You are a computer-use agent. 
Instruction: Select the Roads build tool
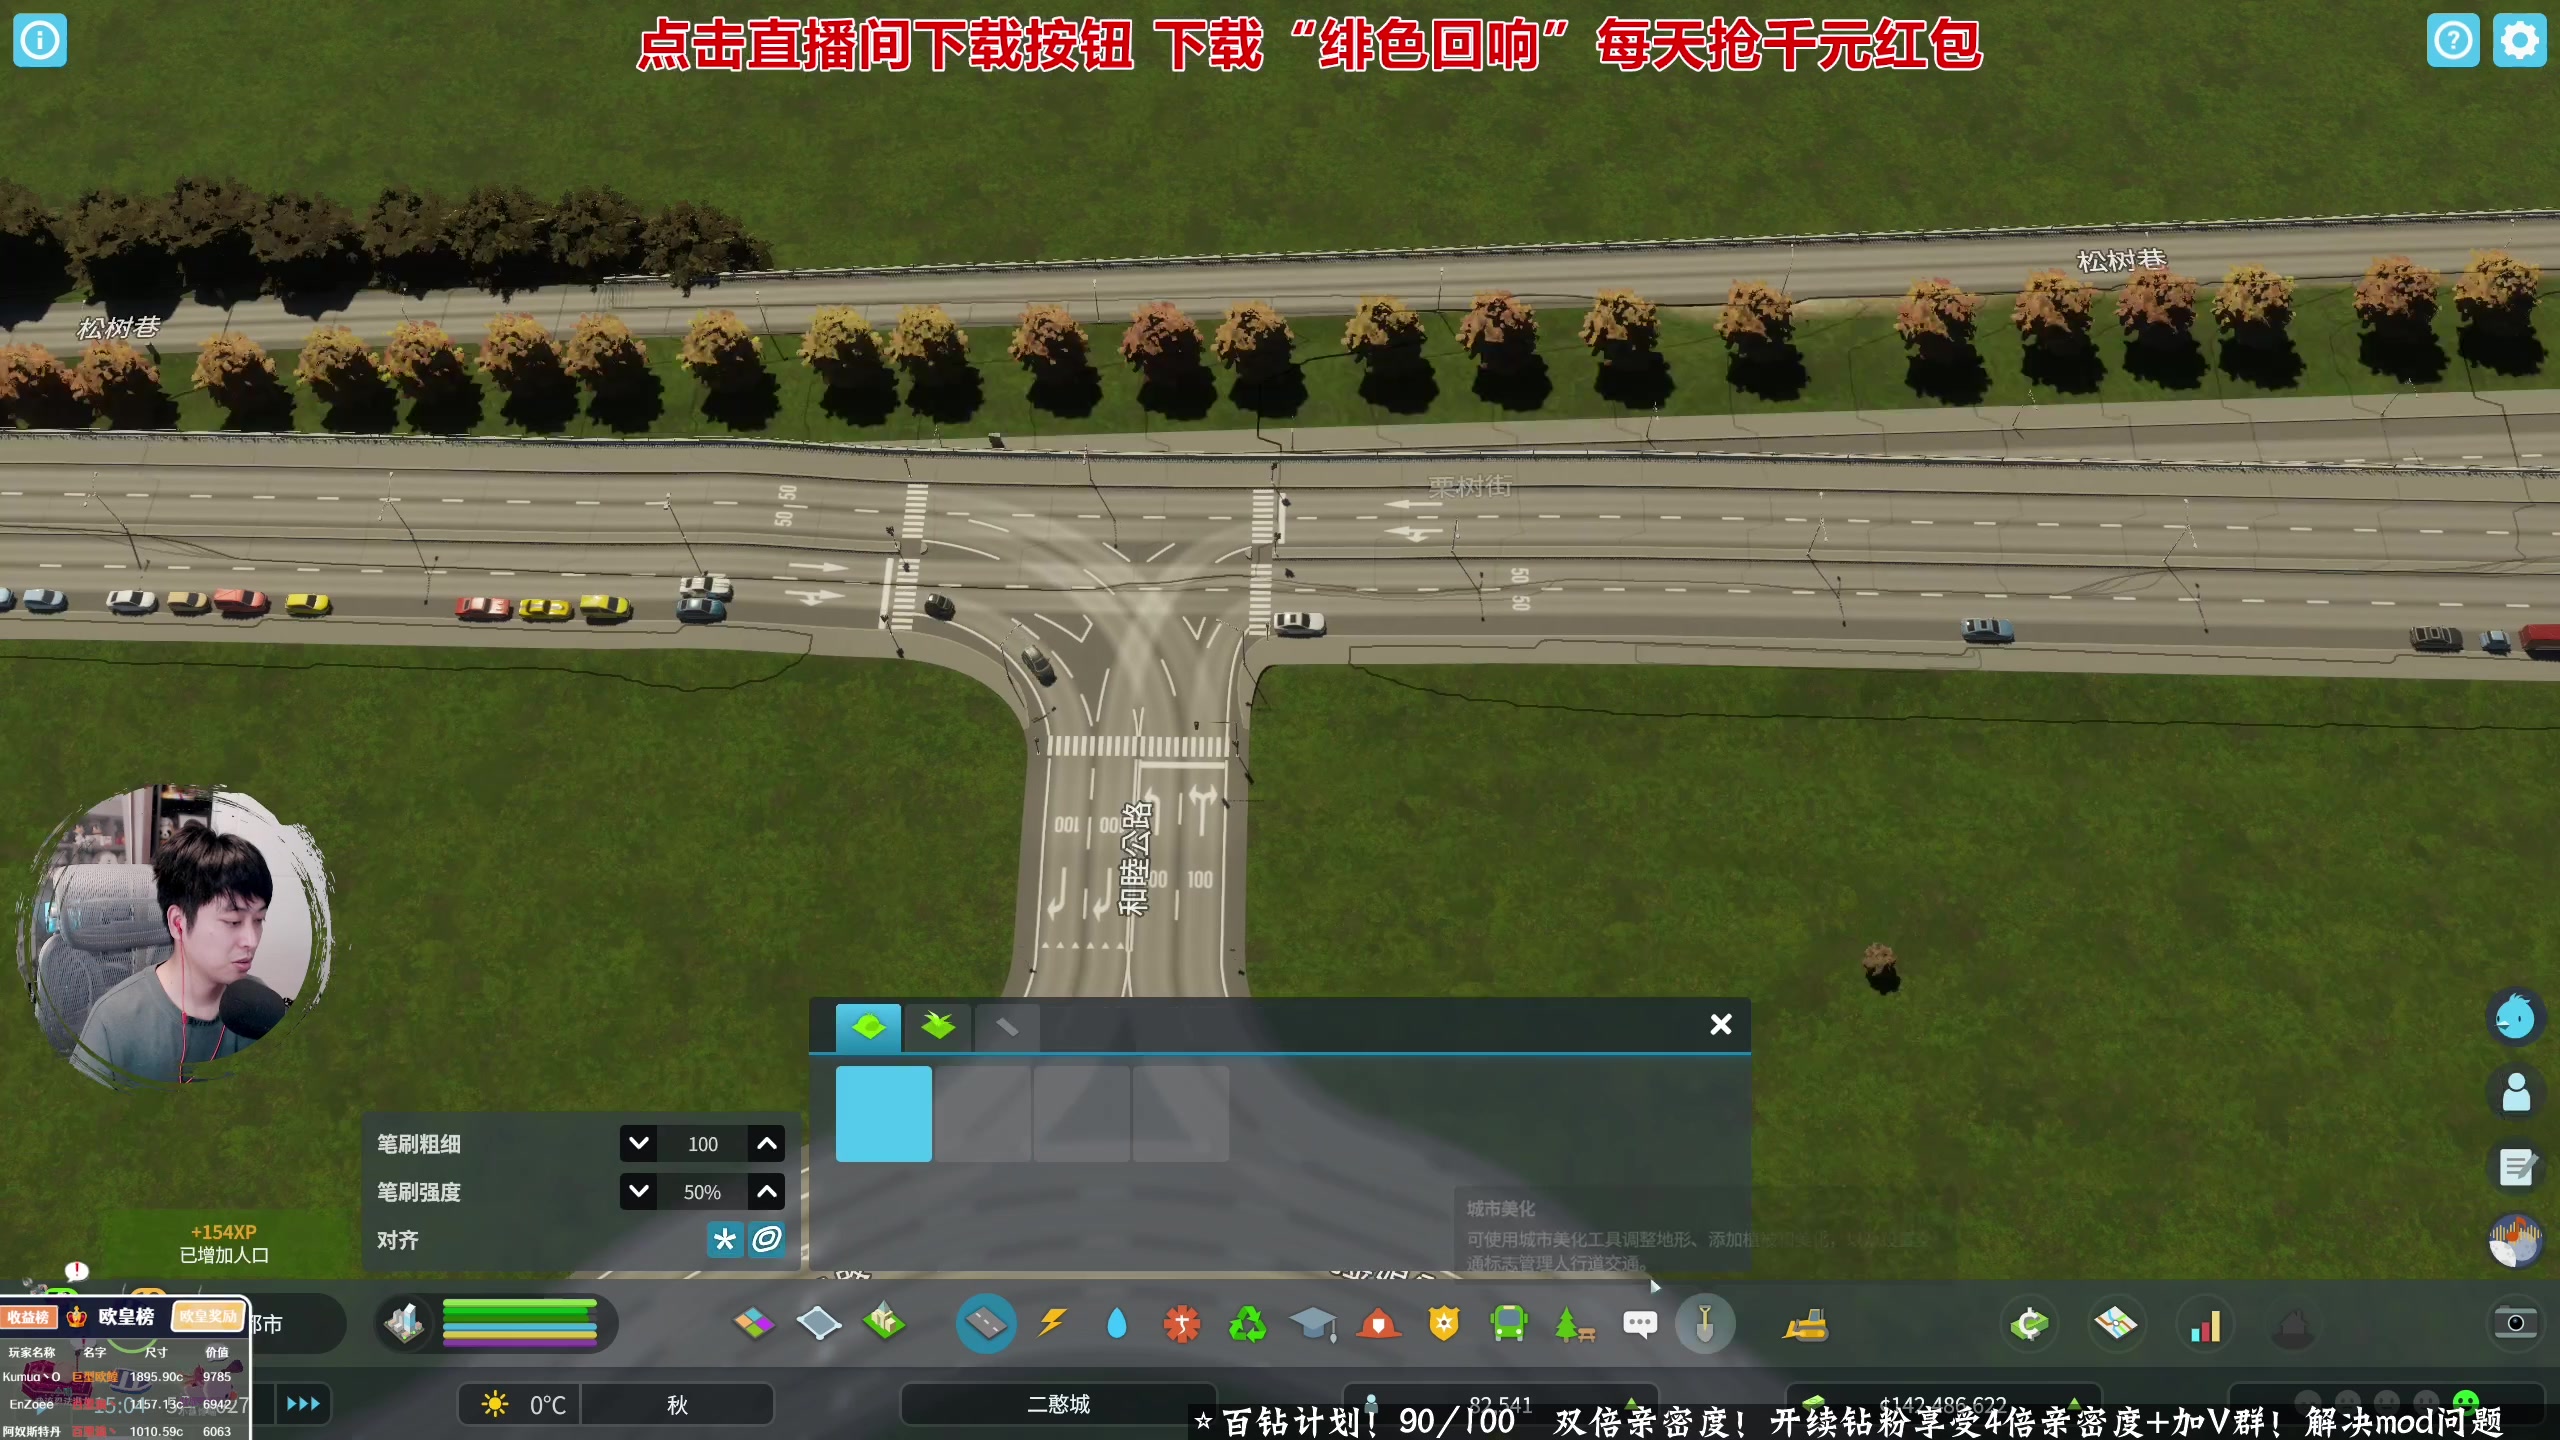[986, 1324]
